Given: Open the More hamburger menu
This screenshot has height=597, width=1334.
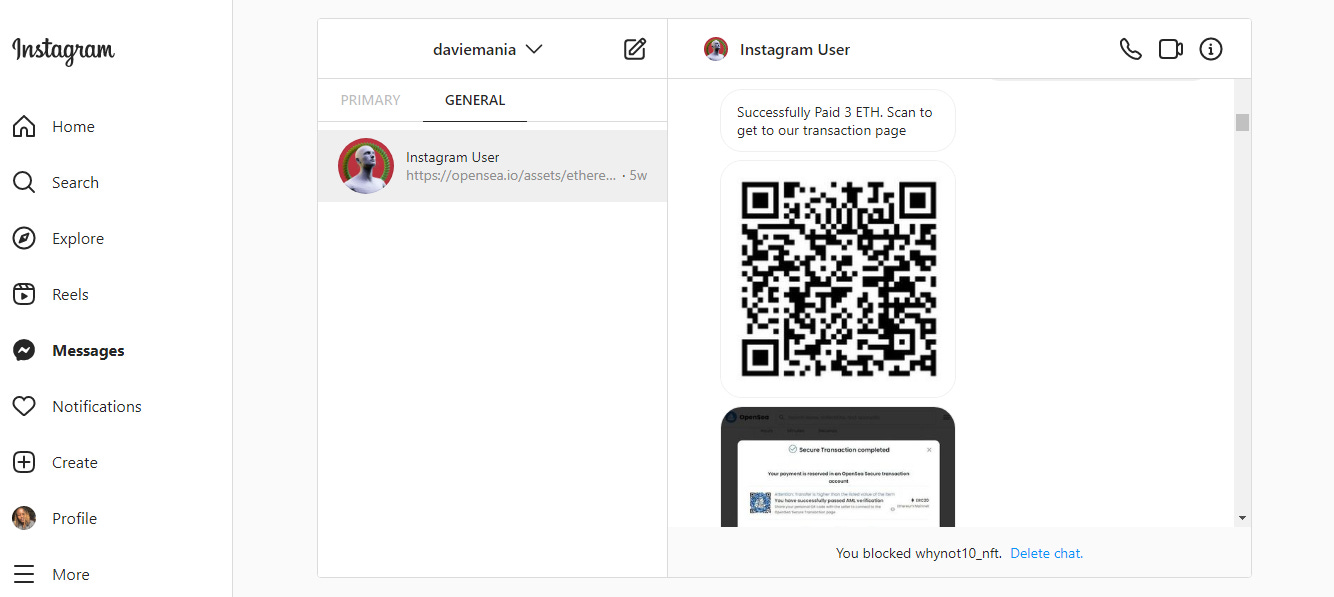Looking at the screenshot, I should point(24,575).
